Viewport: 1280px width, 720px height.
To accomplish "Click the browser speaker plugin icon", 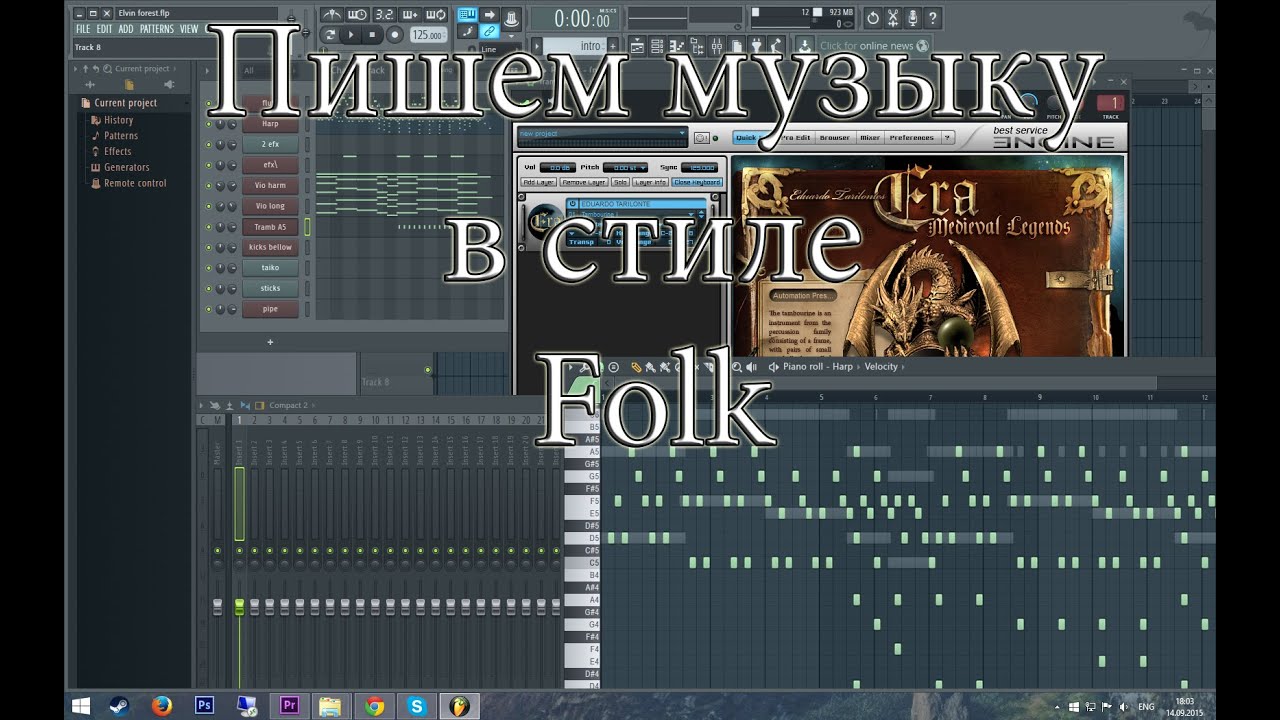I will tap(168, 85).
